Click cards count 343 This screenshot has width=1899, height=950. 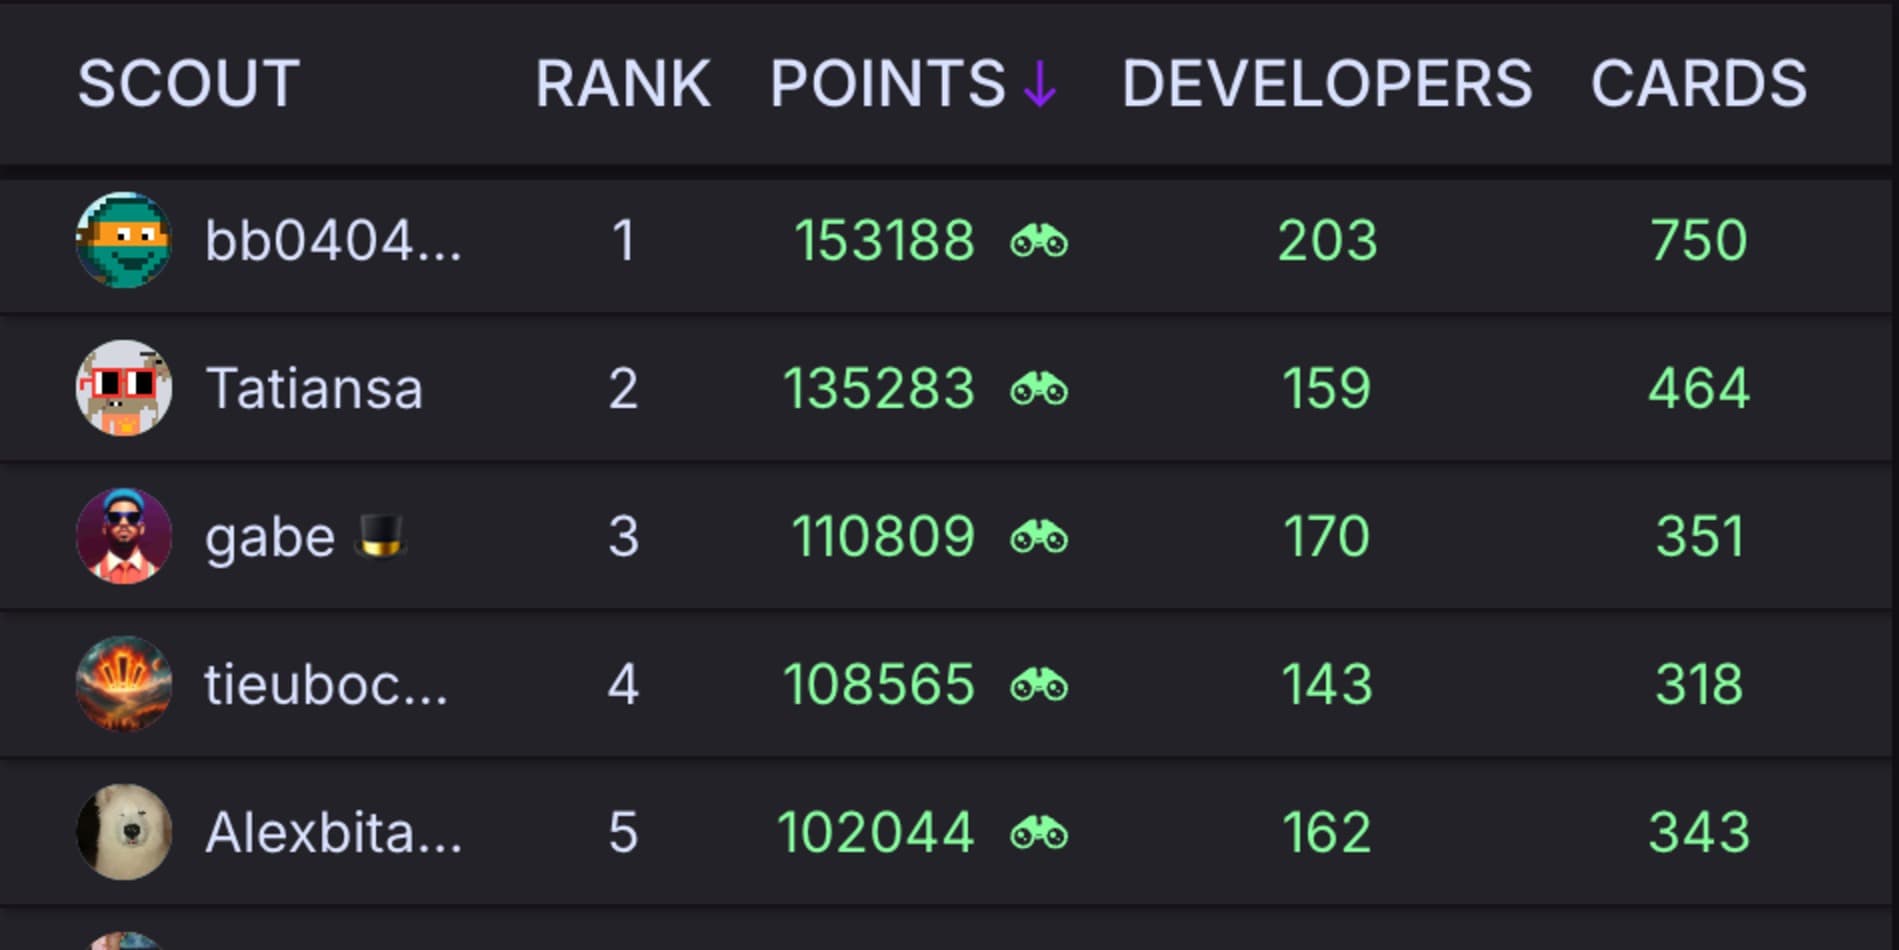click(x=1699, y=833)
